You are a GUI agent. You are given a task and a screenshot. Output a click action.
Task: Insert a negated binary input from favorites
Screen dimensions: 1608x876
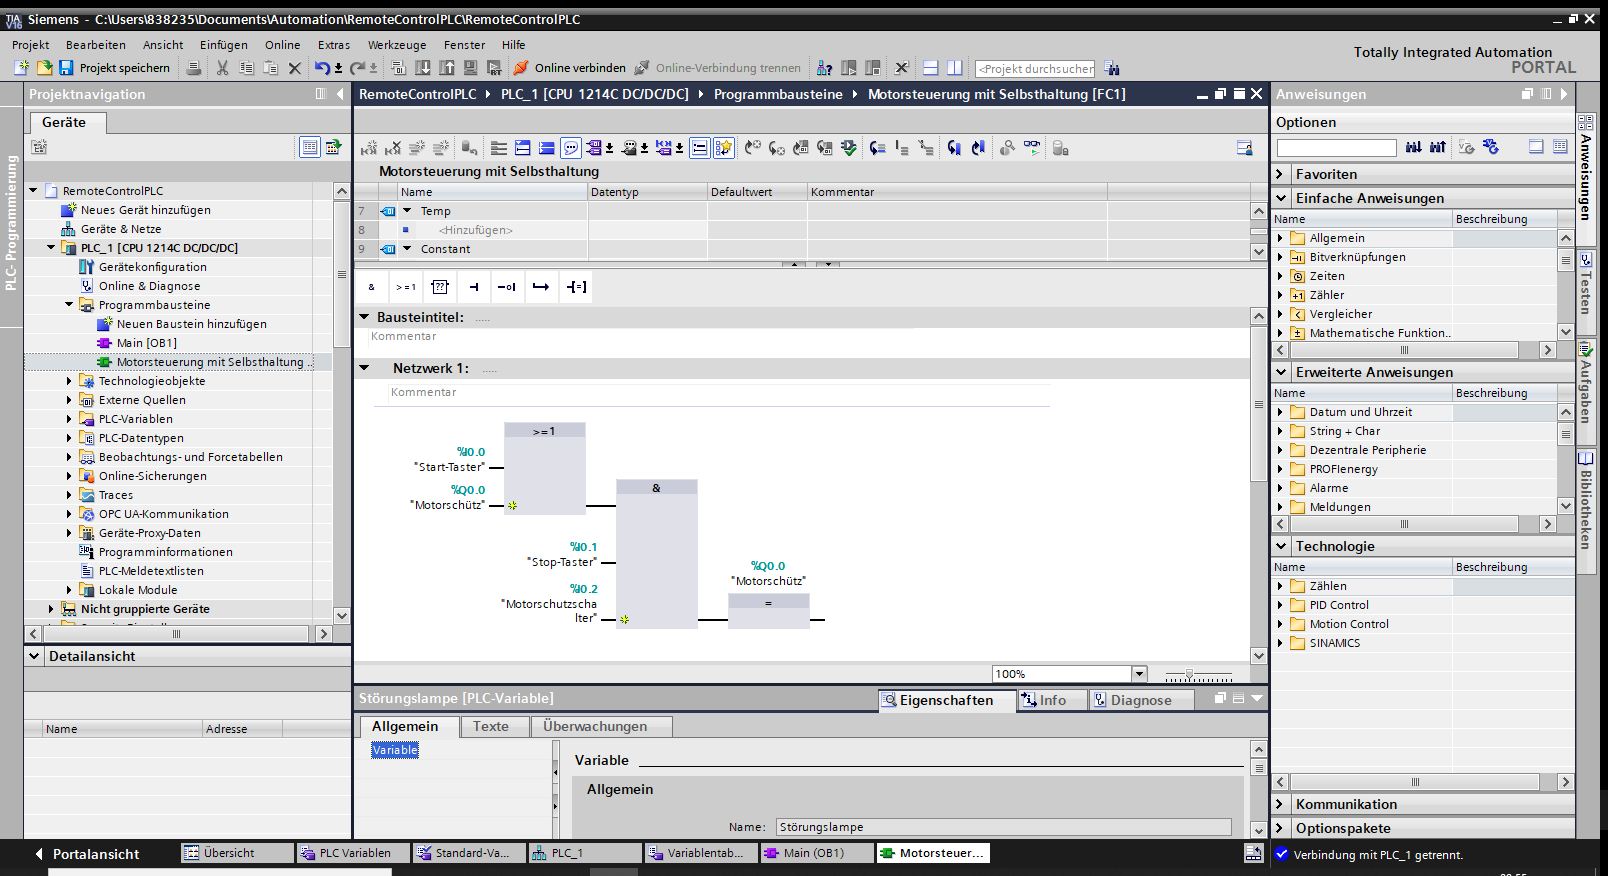(x=507, y=287)
